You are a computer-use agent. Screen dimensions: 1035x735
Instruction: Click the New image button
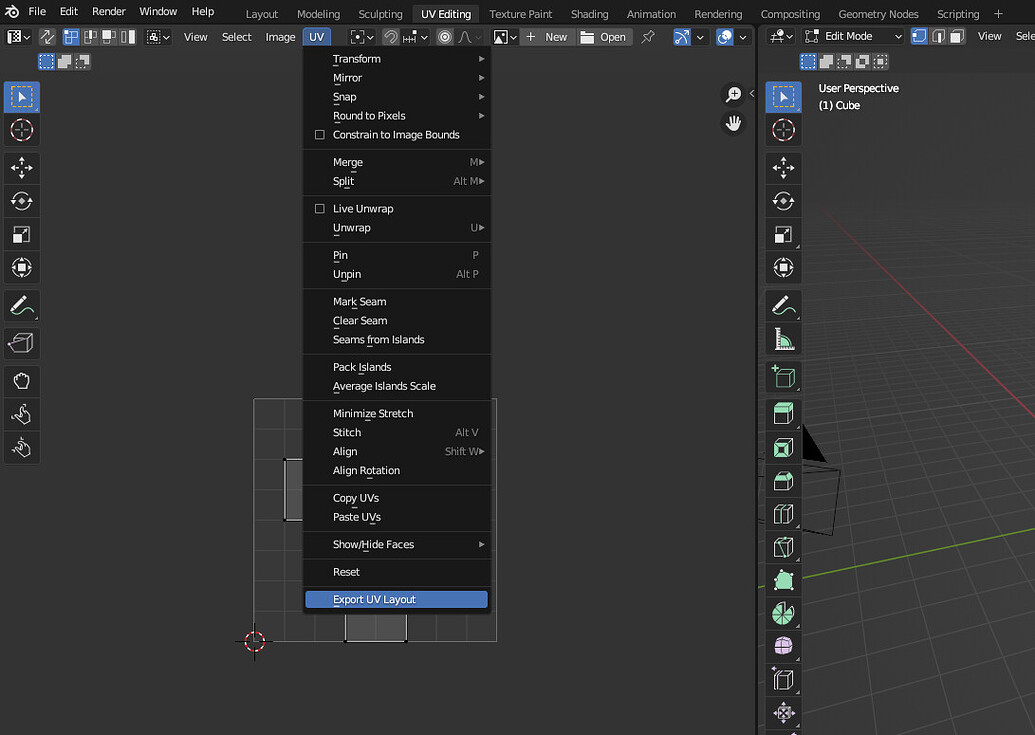point(547,37)
